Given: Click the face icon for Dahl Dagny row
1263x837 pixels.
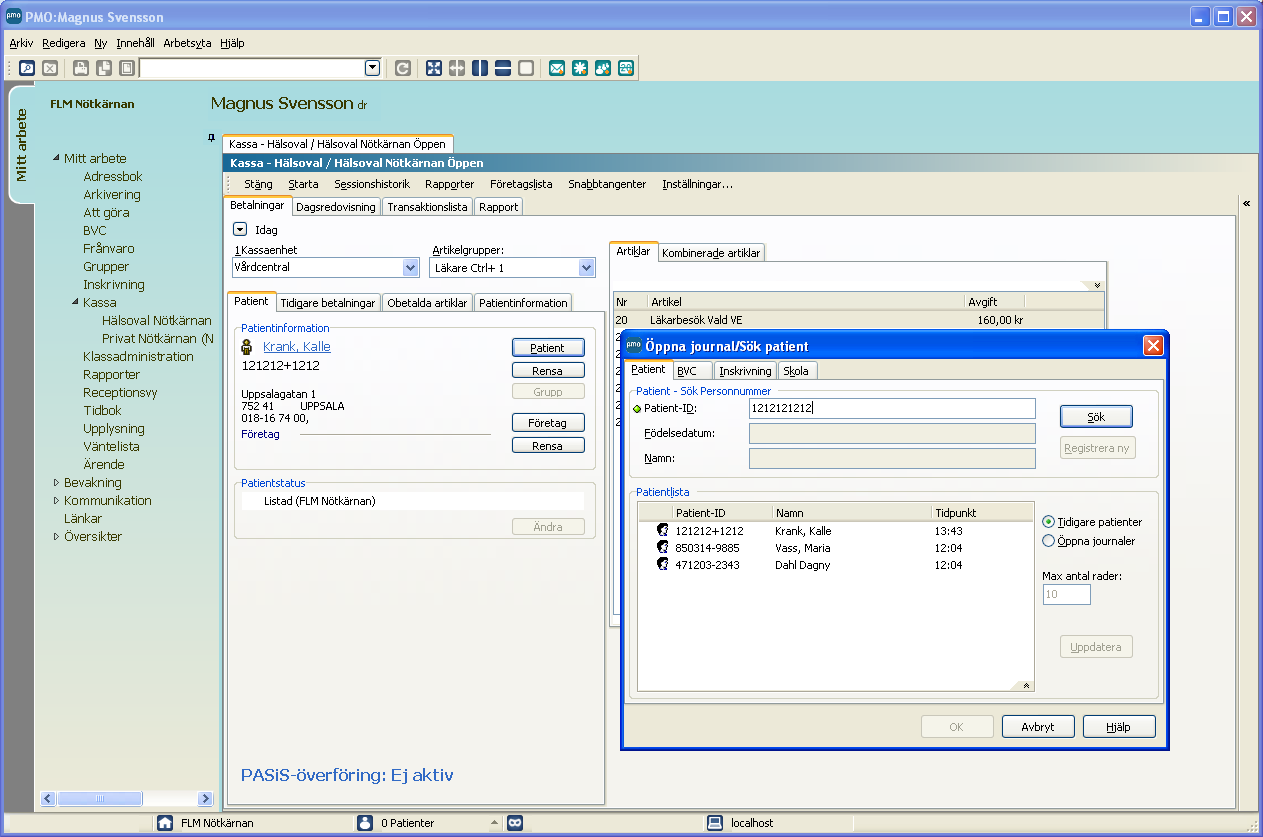Looking at the screenshot, I should pos(661,565).
